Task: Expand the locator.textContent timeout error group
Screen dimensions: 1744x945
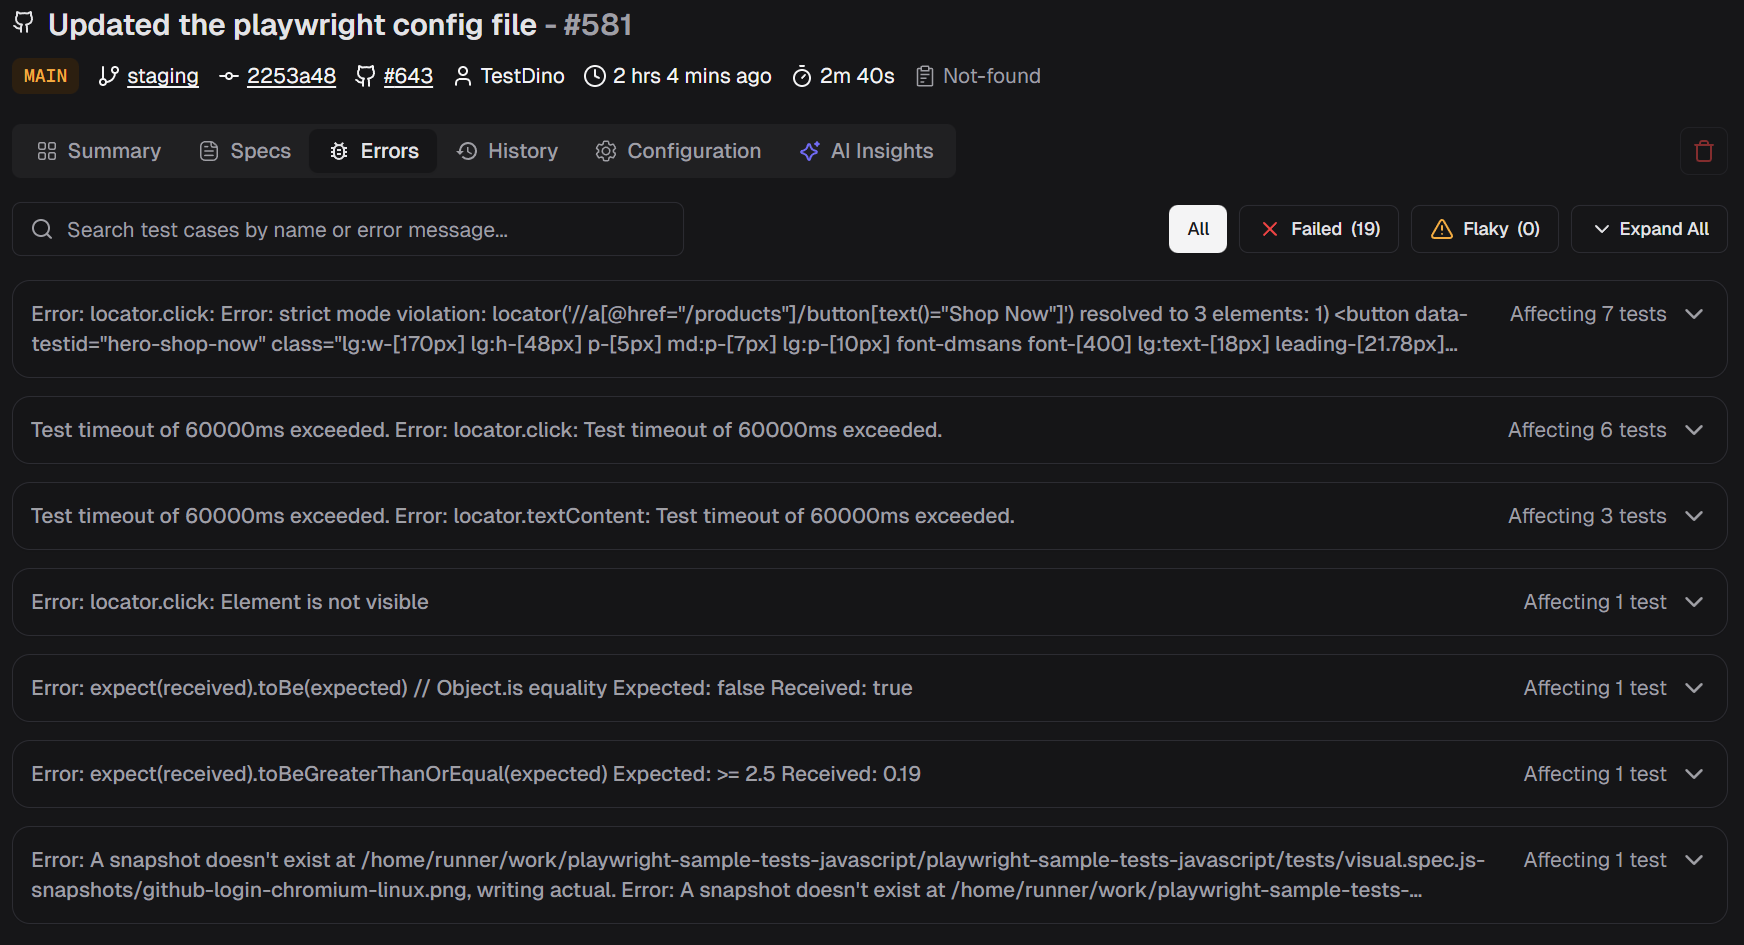Action: [x=1693, y=516]
